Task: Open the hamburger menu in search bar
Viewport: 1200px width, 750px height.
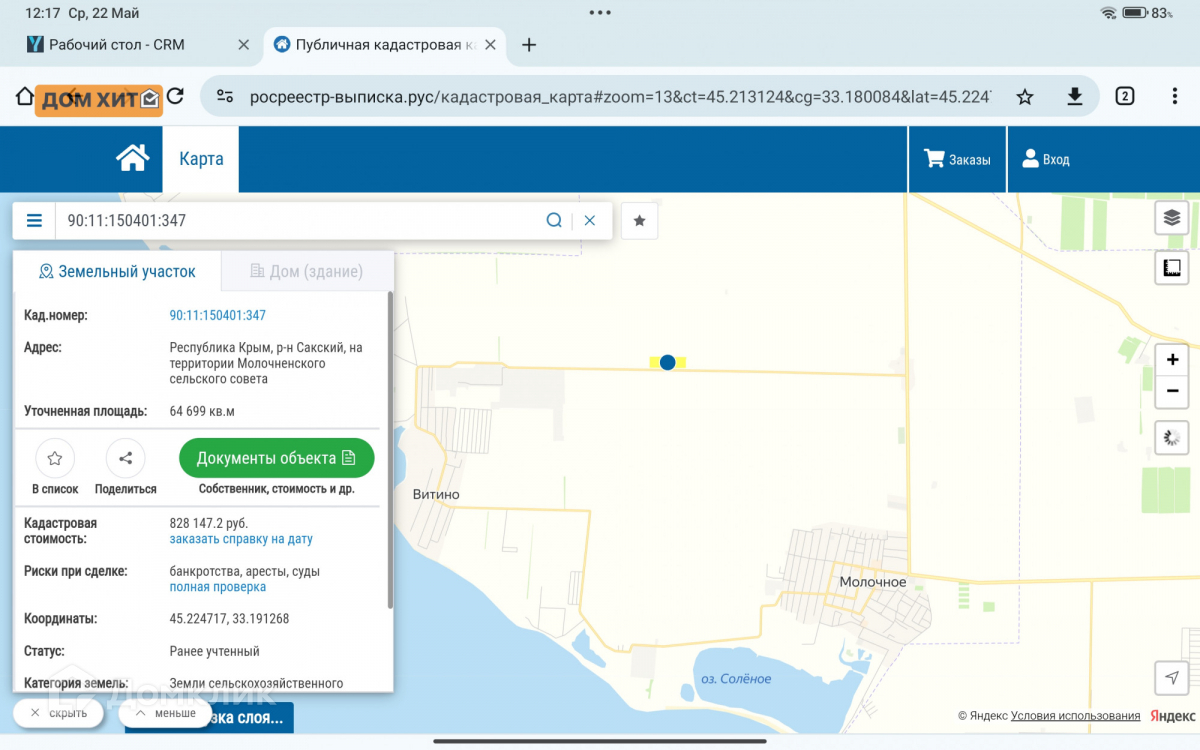Action: coord(34,221)
